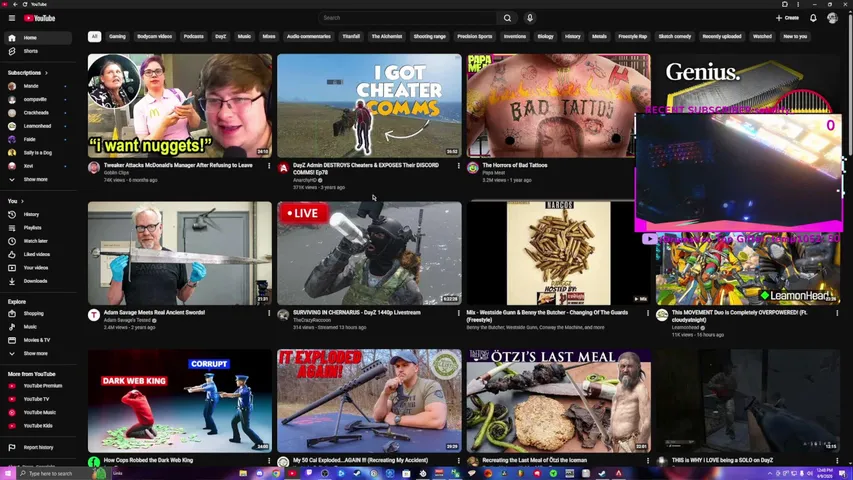The height and width of the screenshot is (480, 853).
Task: Select the All filter chip
Action: 94,36
